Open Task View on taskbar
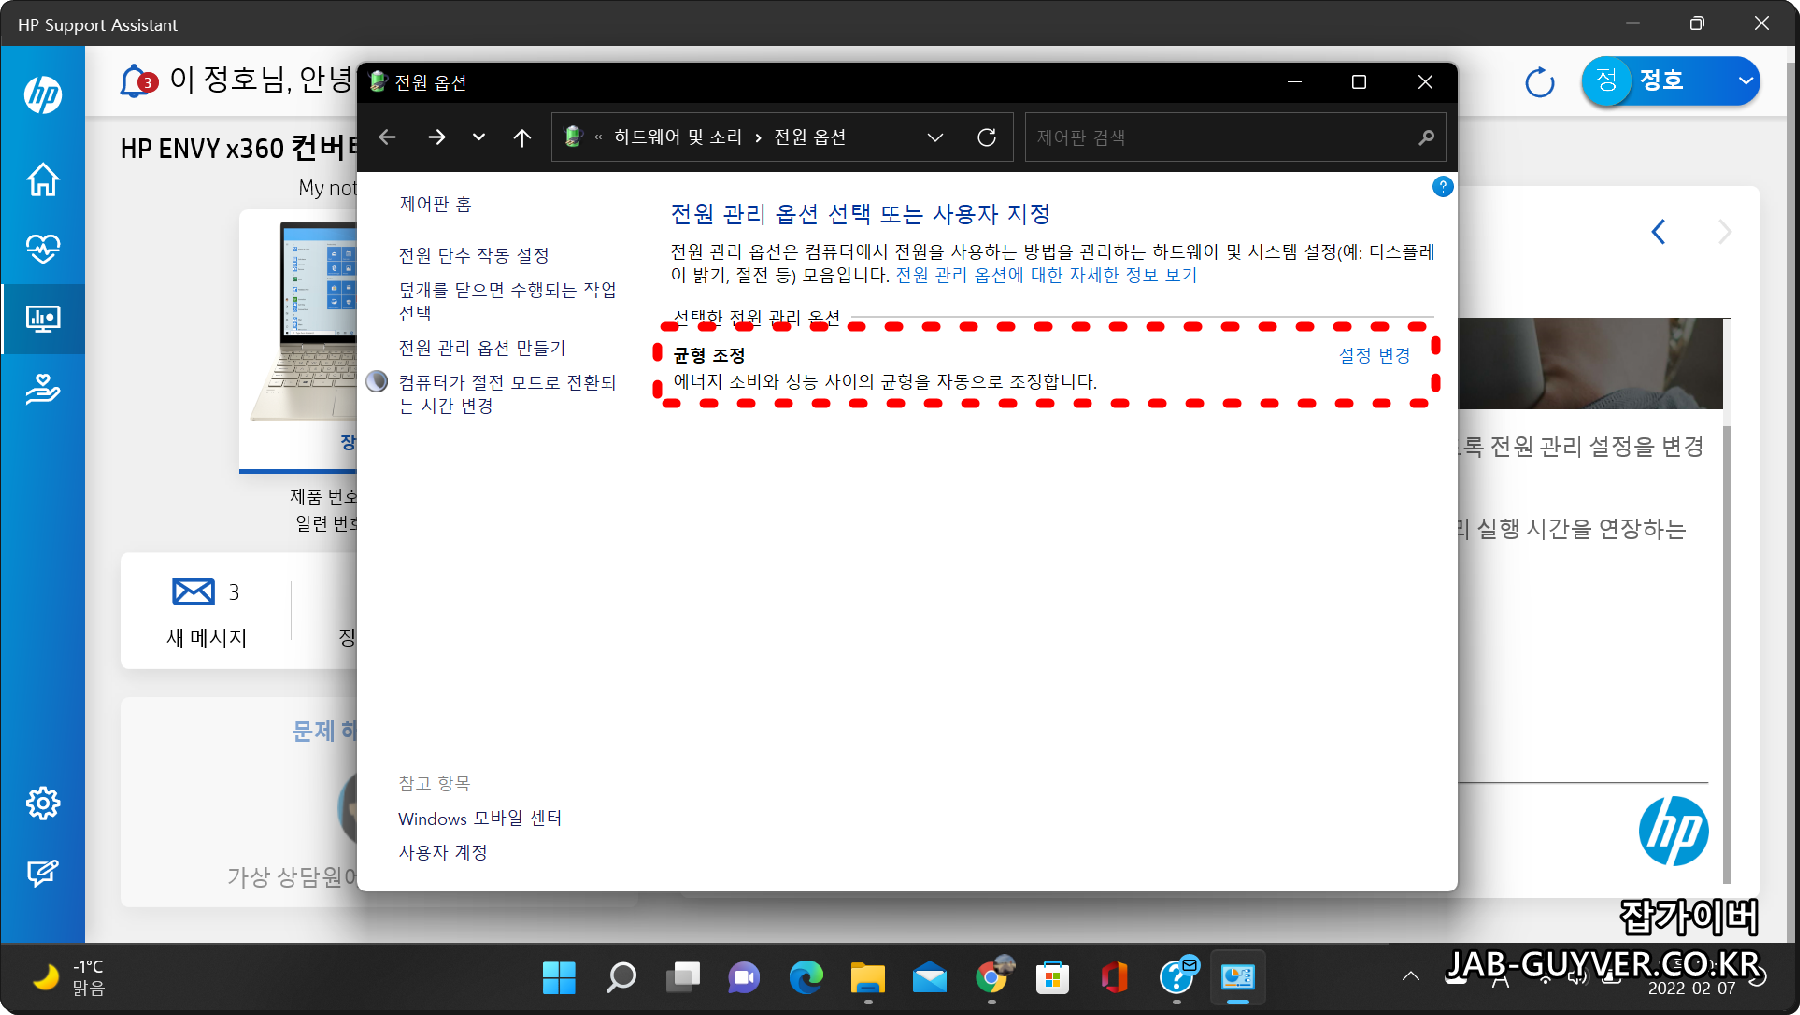Viewport: 1800px width, 1015px height. coord(683,977)
